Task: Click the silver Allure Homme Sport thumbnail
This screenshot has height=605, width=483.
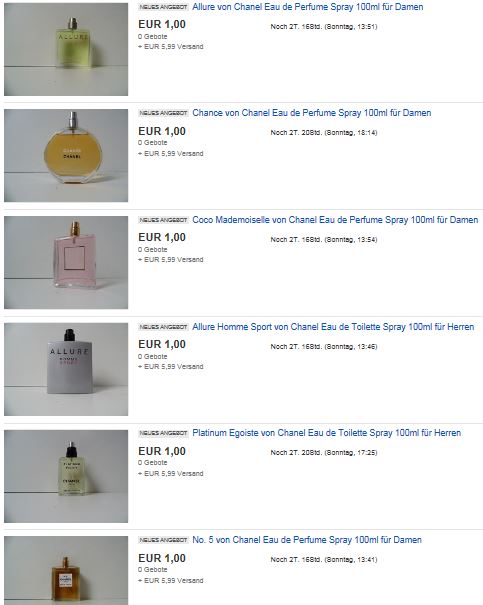Action: [66, 369]
